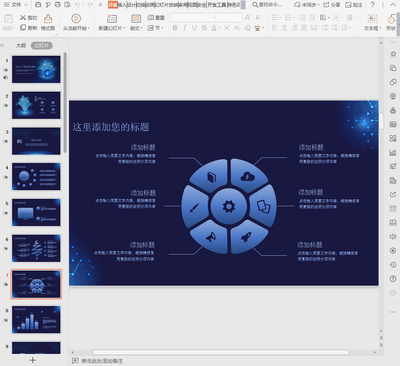The height and width of the screenshot is (366, 400).
Task: Switch to the Slides pane tab
Action: pos(42,45)
